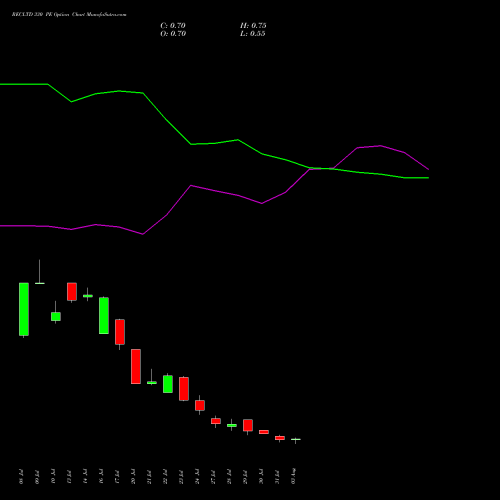The image size is (500, 500).
Task: Click the high value H: 0.75
Action: coord(253,26)
